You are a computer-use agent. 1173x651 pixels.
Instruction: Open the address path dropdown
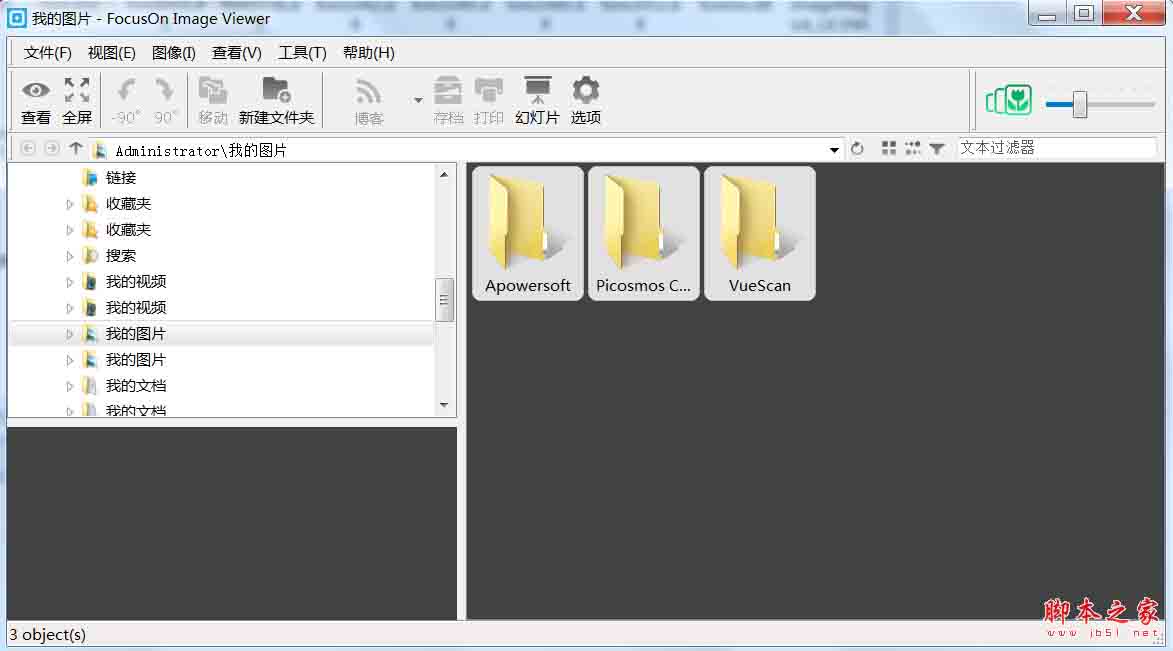(834, 150)
